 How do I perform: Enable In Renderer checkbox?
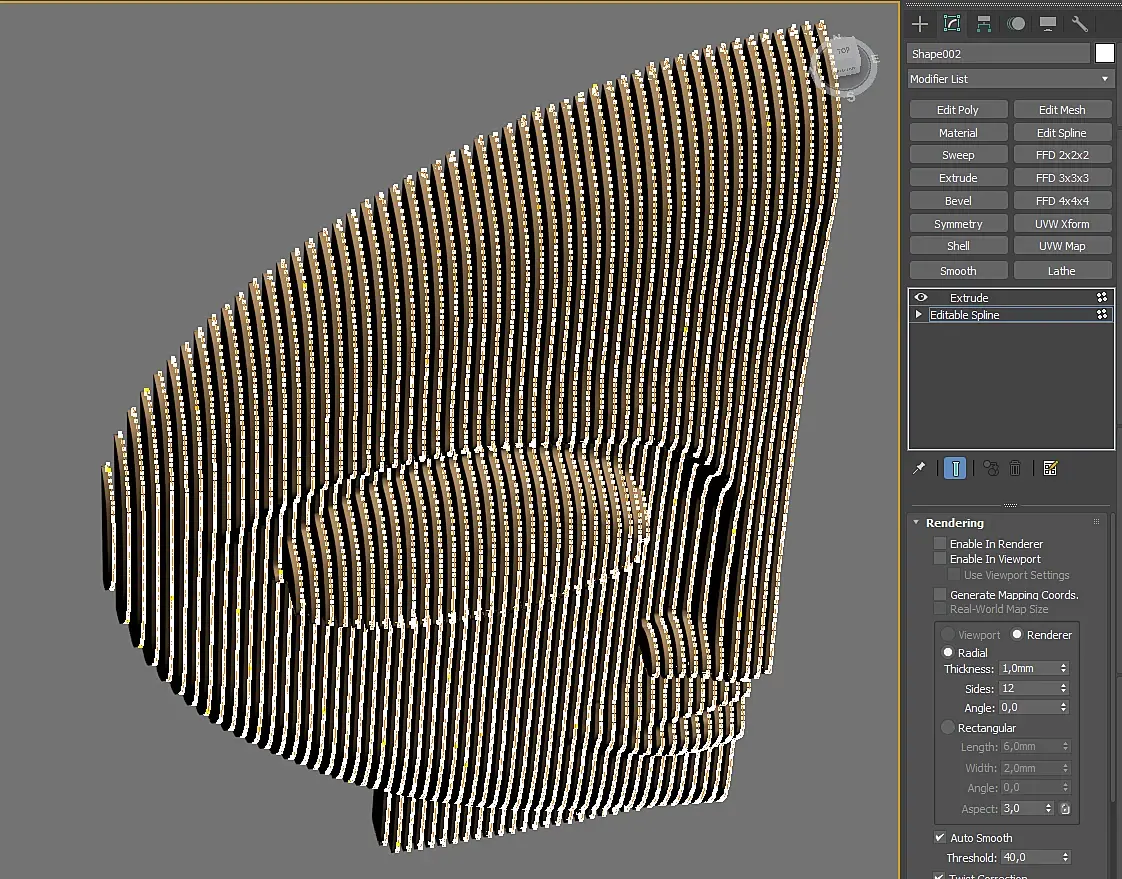[x=940, y=544]
